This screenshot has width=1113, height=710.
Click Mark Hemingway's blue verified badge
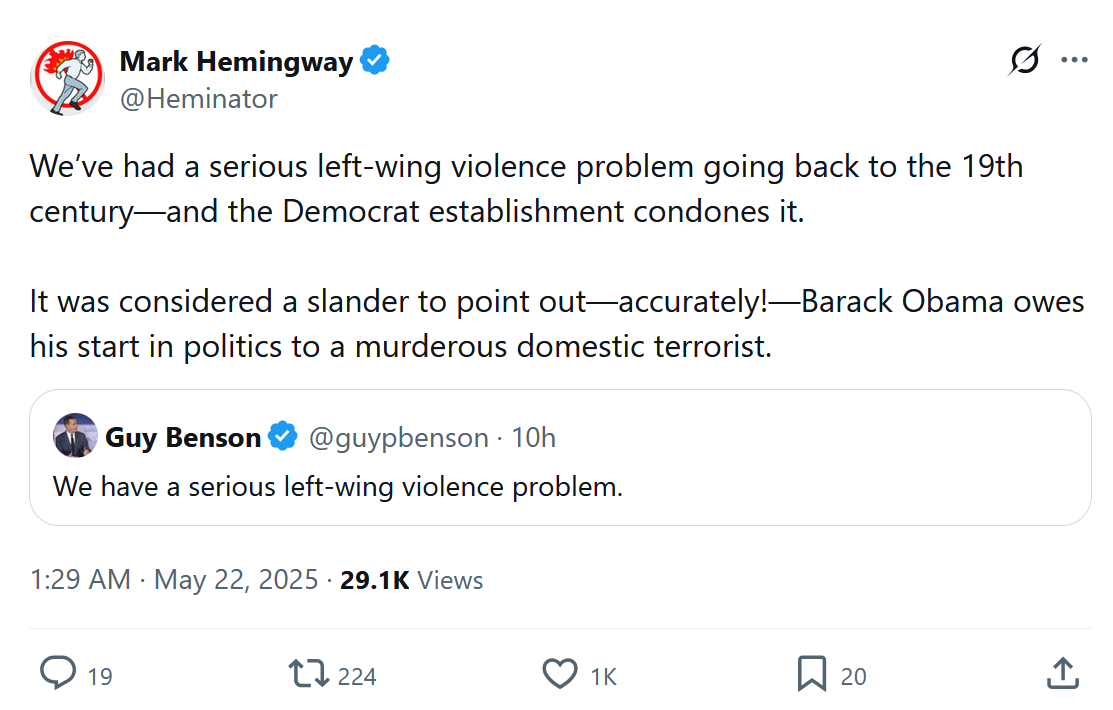click(375, 61)
